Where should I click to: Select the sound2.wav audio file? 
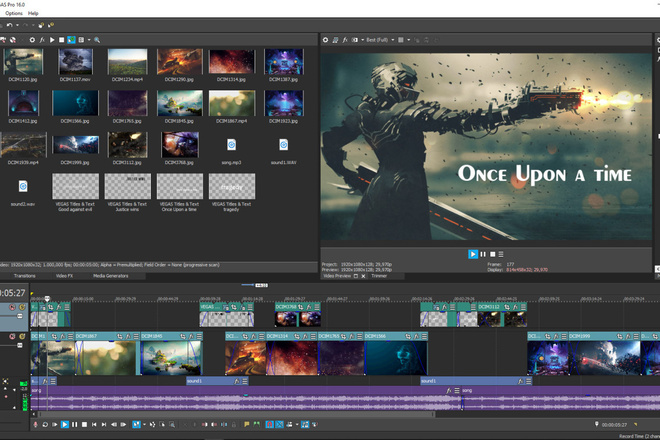(23, 187)
